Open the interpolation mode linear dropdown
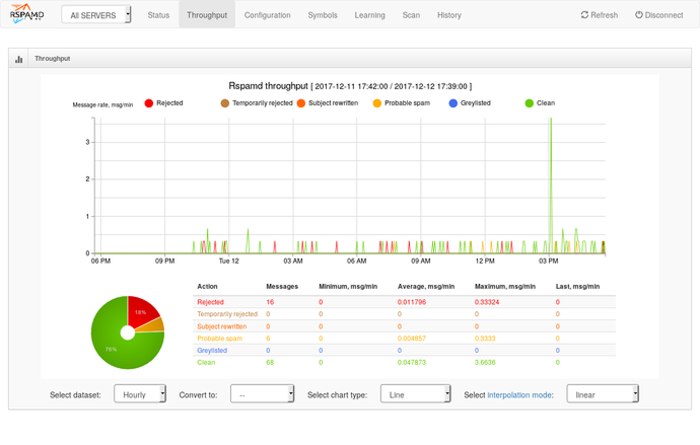The image size is (700, 445). pos(602,394)
